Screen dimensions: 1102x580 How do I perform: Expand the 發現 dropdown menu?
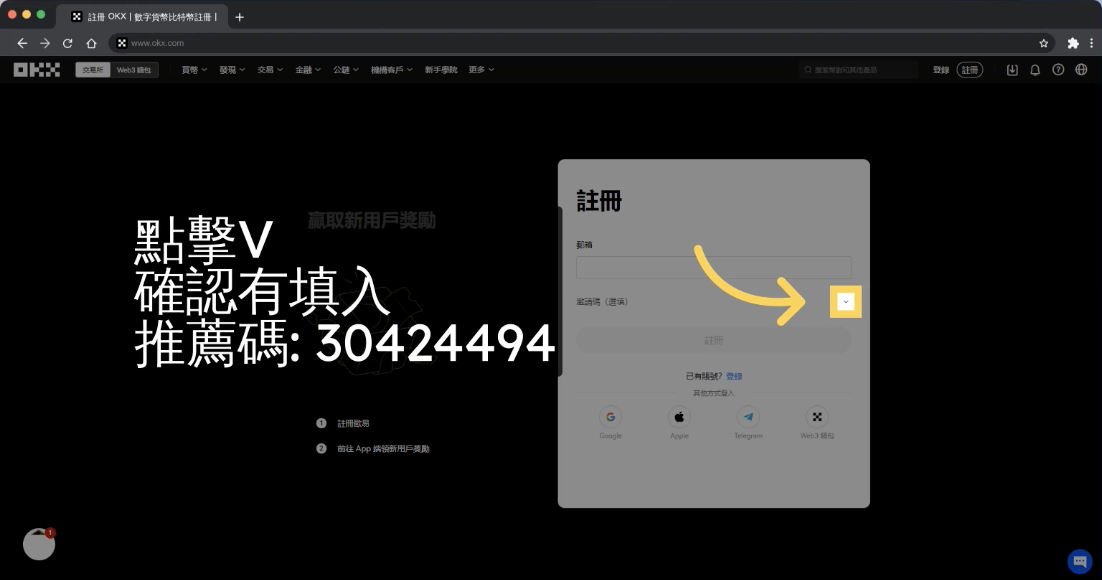tap(232, 70)
